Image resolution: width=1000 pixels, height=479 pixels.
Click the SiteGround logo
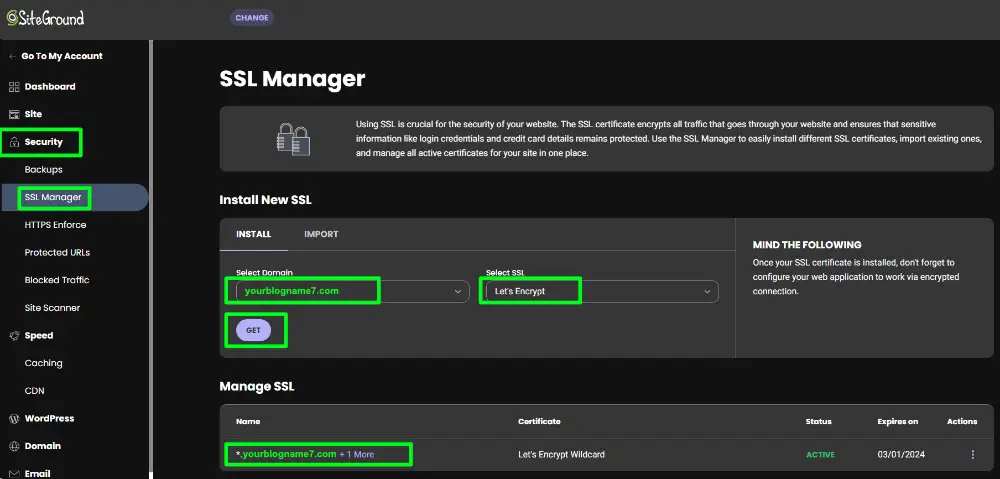[x=45, y=18]
